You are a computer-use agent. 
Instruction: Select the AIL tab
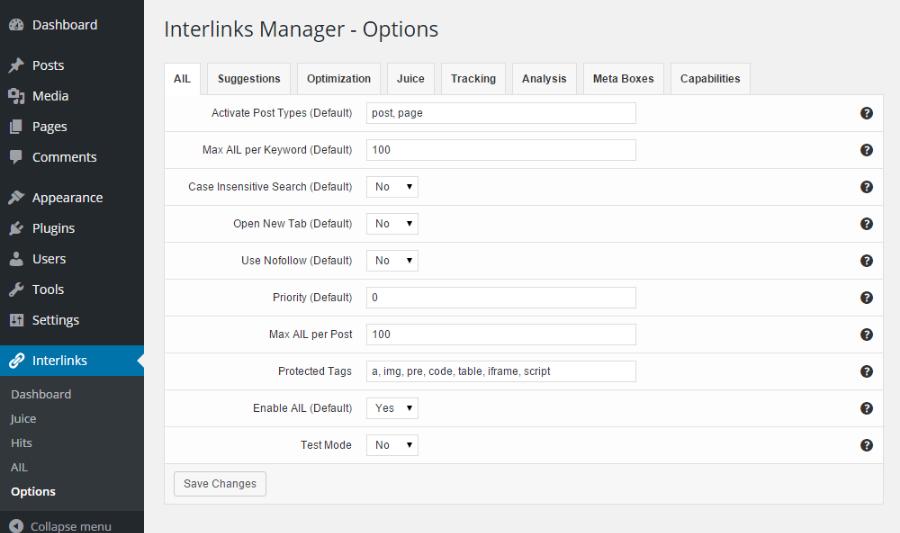182,79
